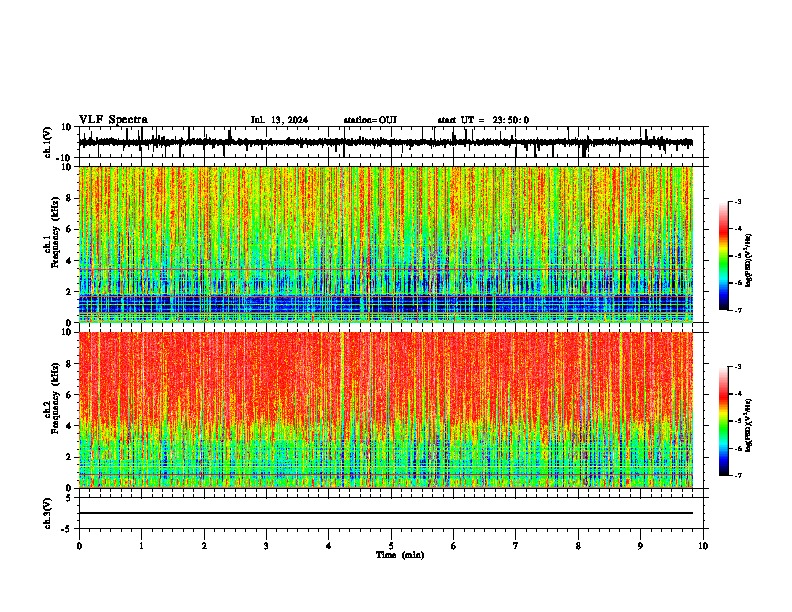Viewport: 792px width, 612px height.
Task: Click the '4' kHz tick on ch.2 frequency axis
Action: click(x=70, y=426)
